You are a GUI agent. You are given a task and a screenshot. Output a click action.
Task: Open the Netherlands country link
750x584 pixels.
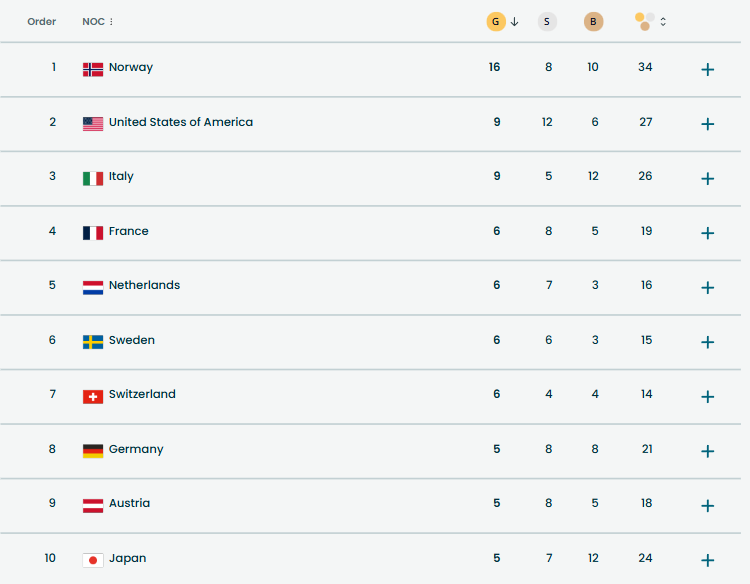pos(144,285)
